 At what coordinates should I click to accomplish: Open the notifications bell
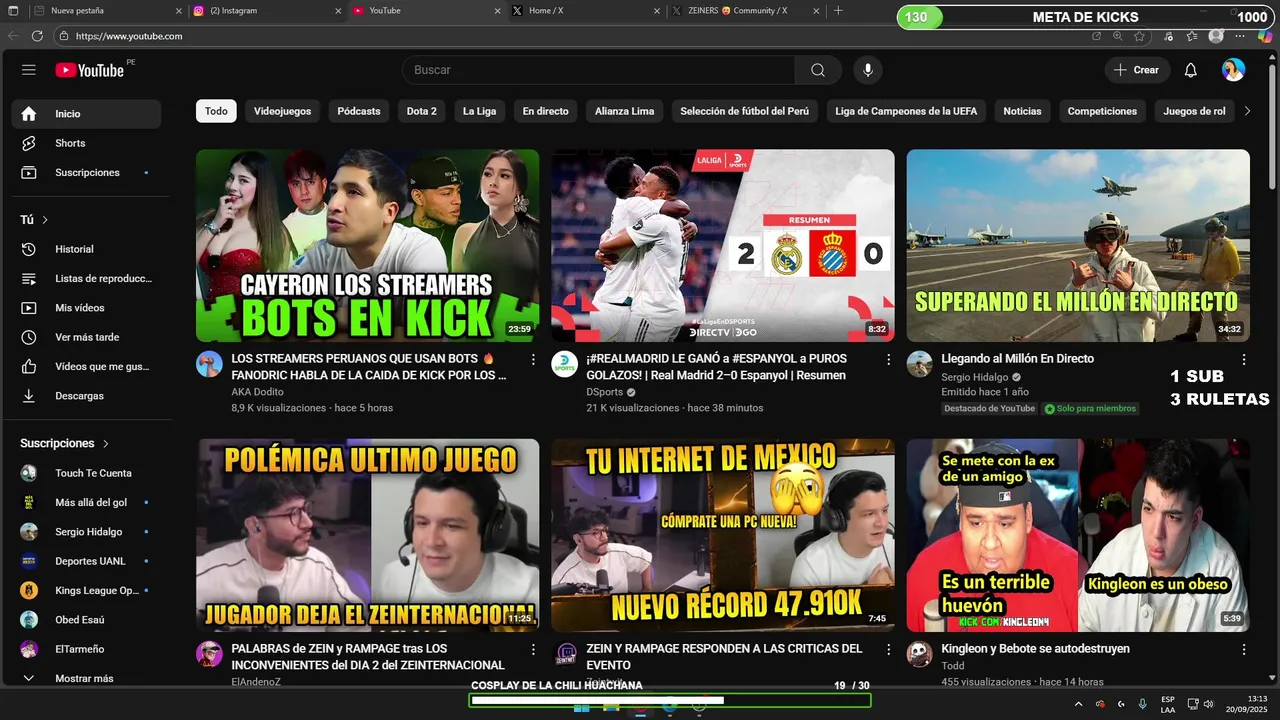1190,70
